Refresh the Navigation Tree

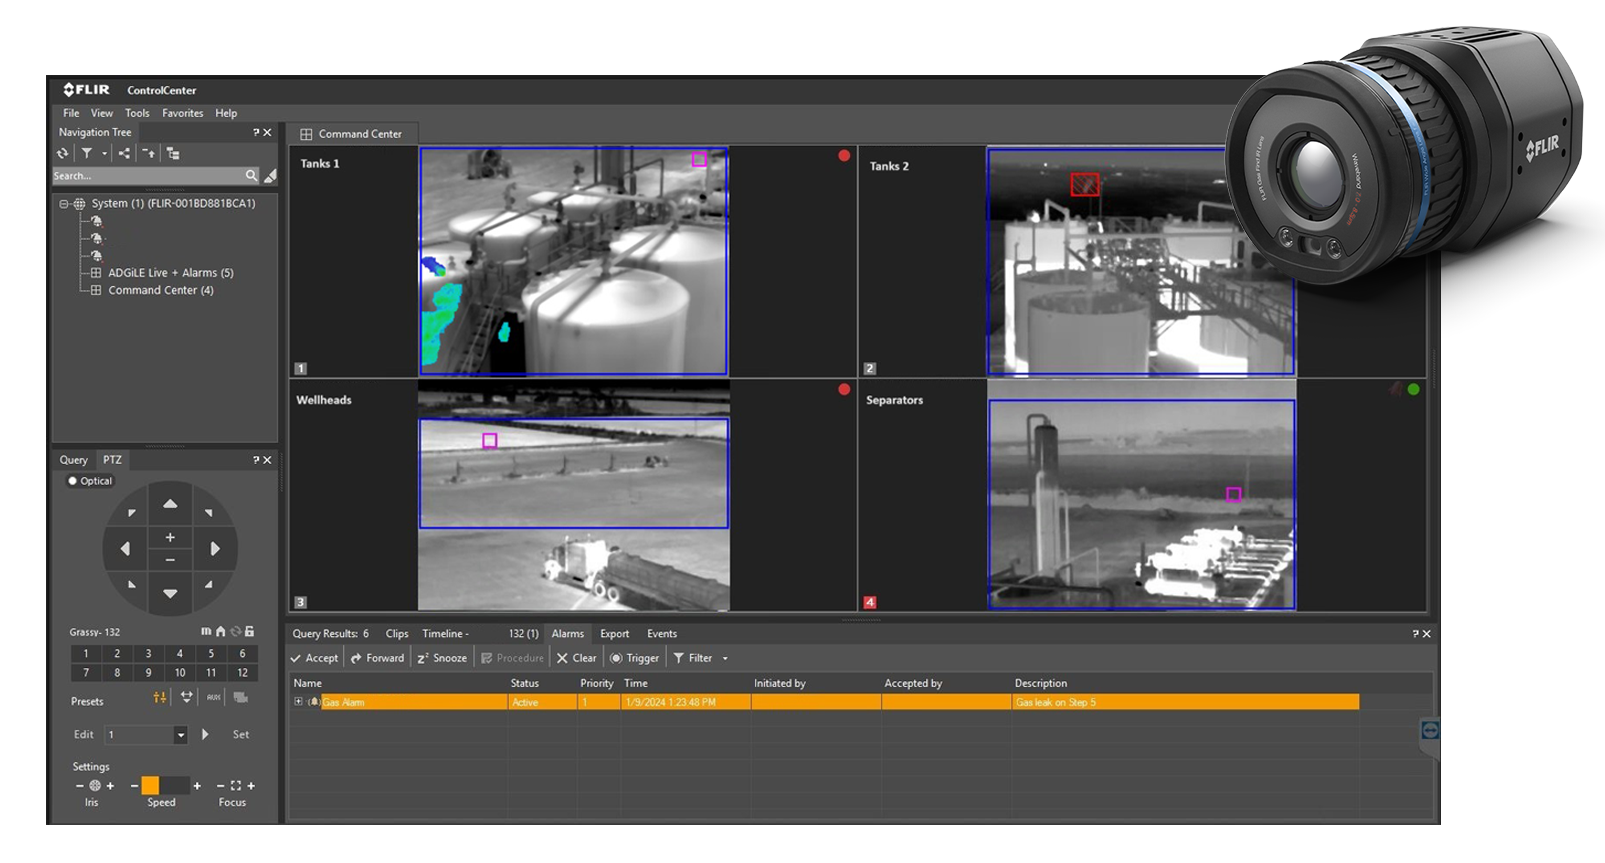(63, 153)
